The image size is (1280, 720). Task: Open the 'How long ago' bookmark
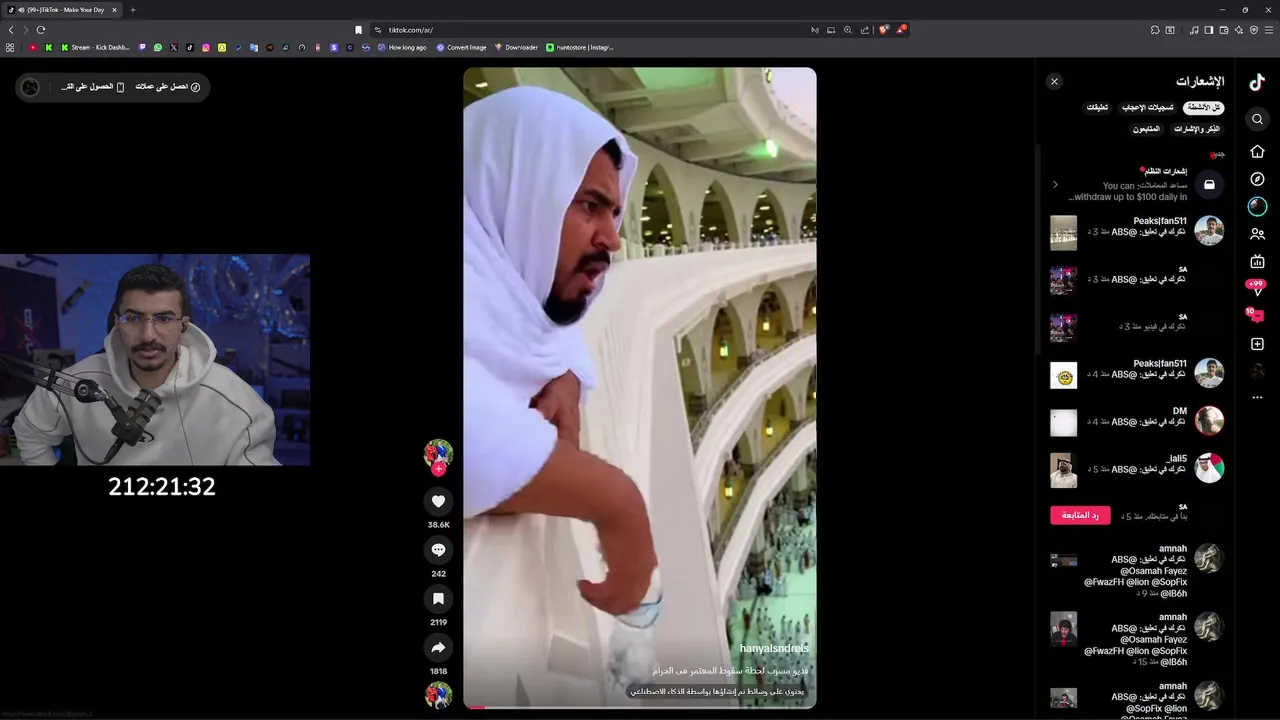[x=402, y=47]
